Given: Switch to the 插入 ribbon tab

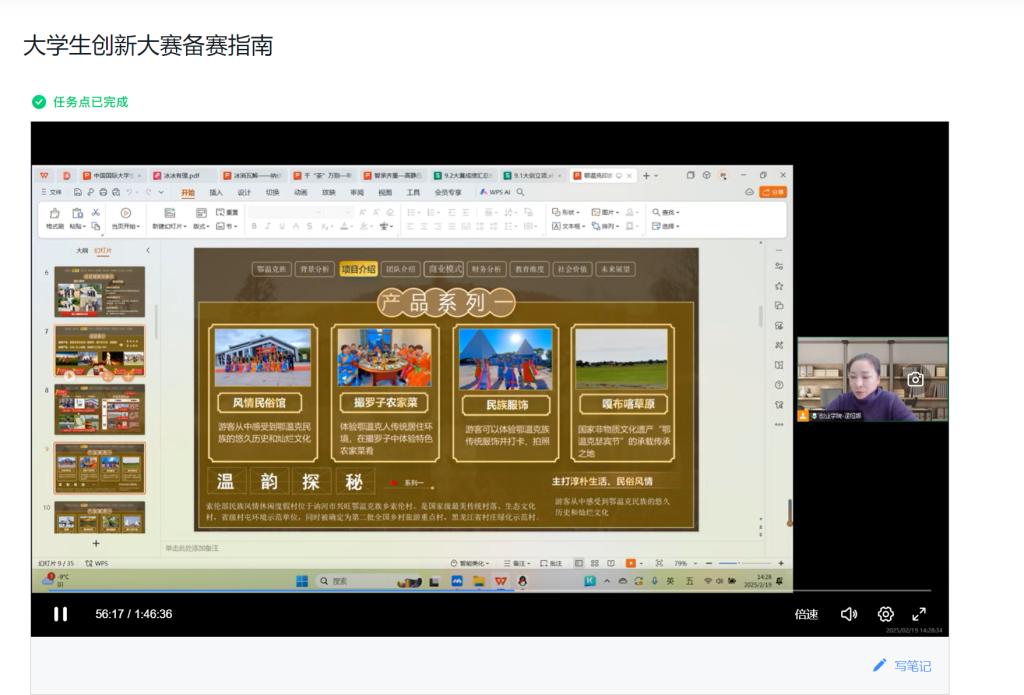Looking at the screenshot, I should pyautogui.click(x=216, y=192).
